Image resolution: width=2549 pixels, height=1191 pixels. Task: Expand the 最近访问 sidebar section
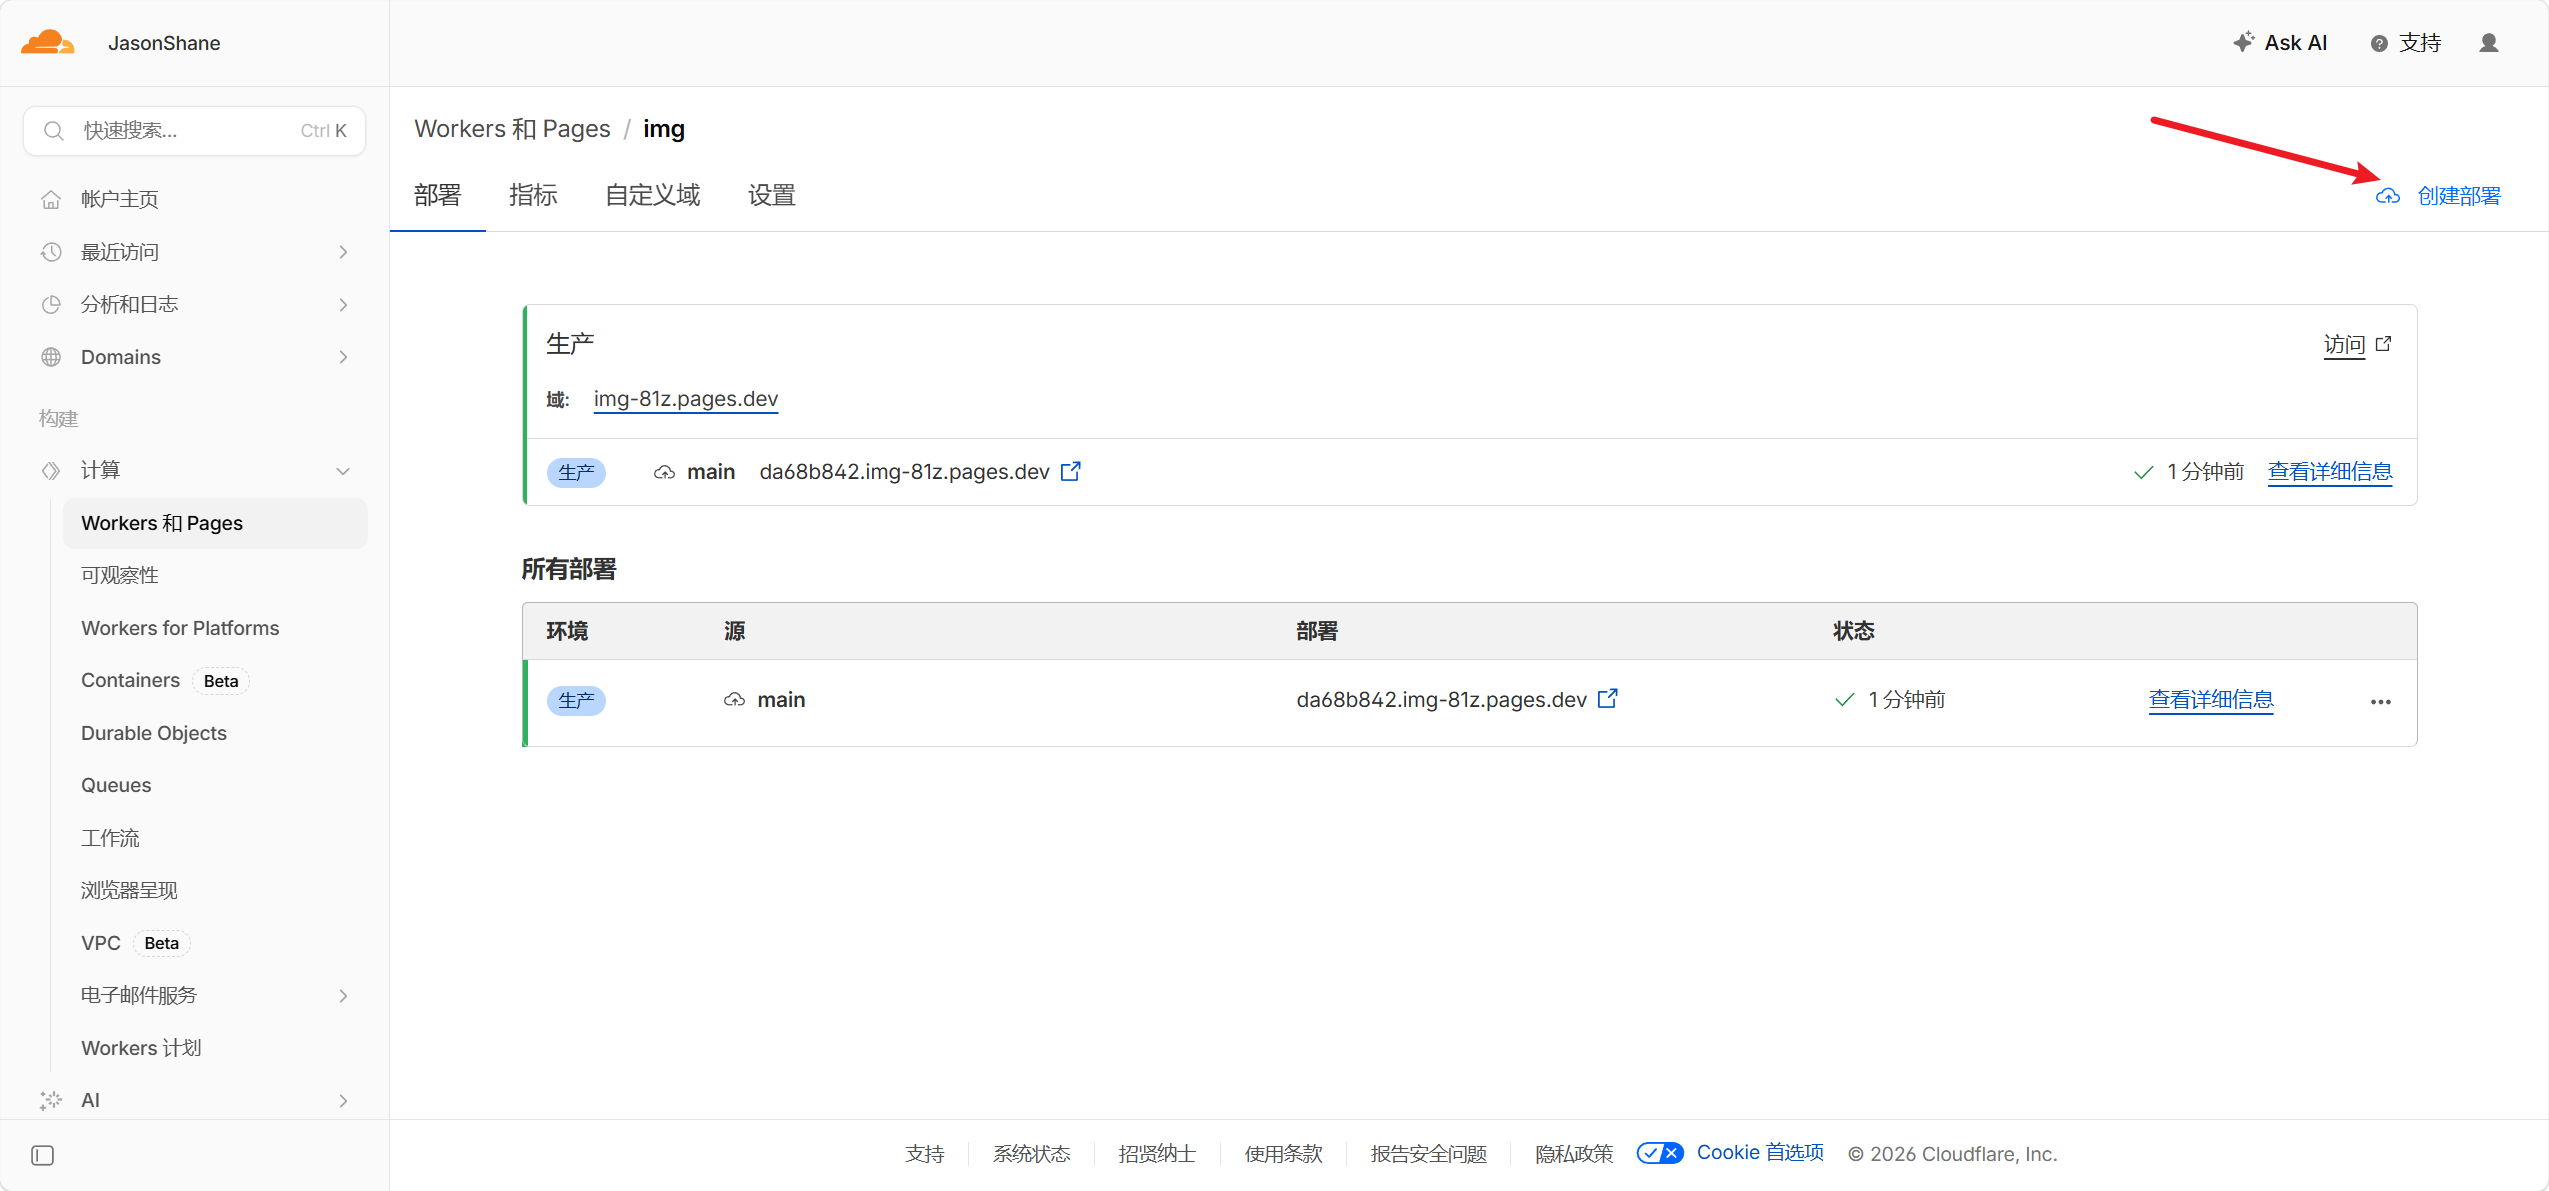(x=343, y=252)
